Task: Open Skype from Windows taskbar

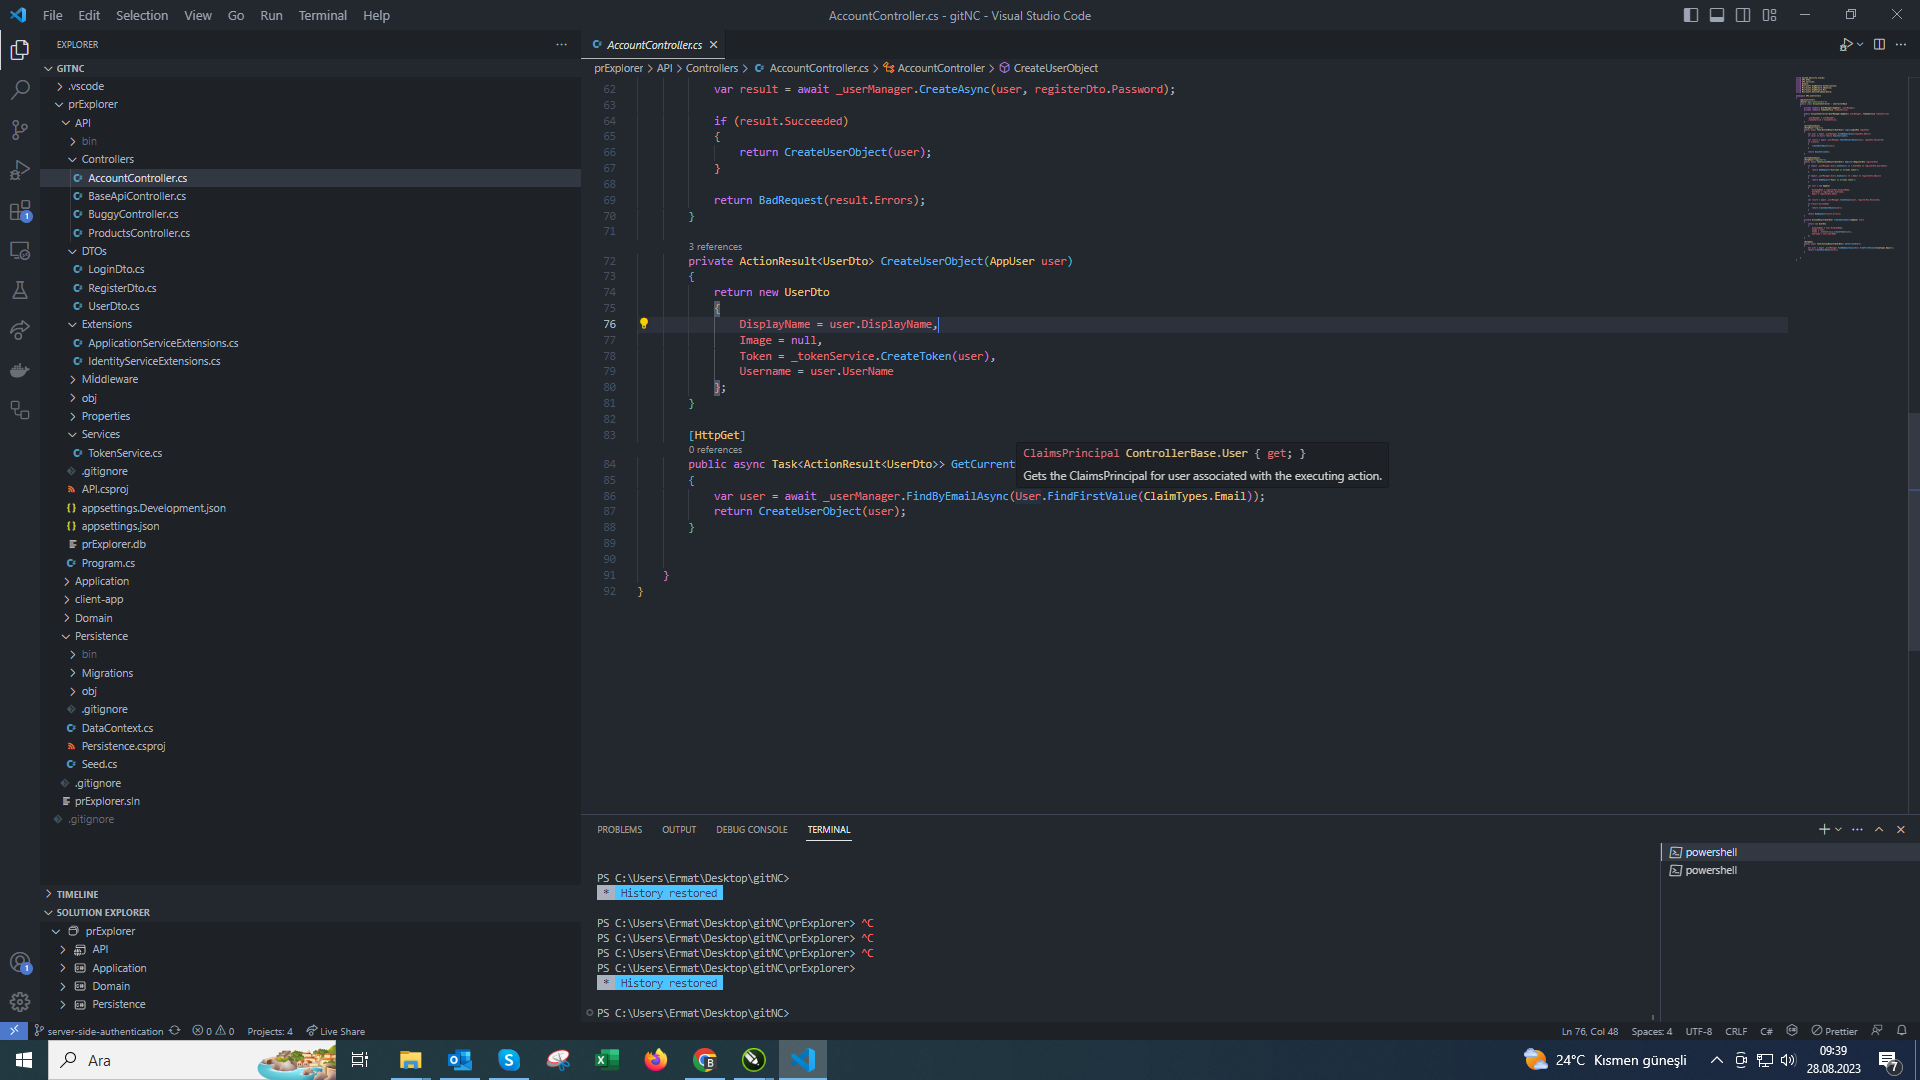Action: [x=509, y=1060]
